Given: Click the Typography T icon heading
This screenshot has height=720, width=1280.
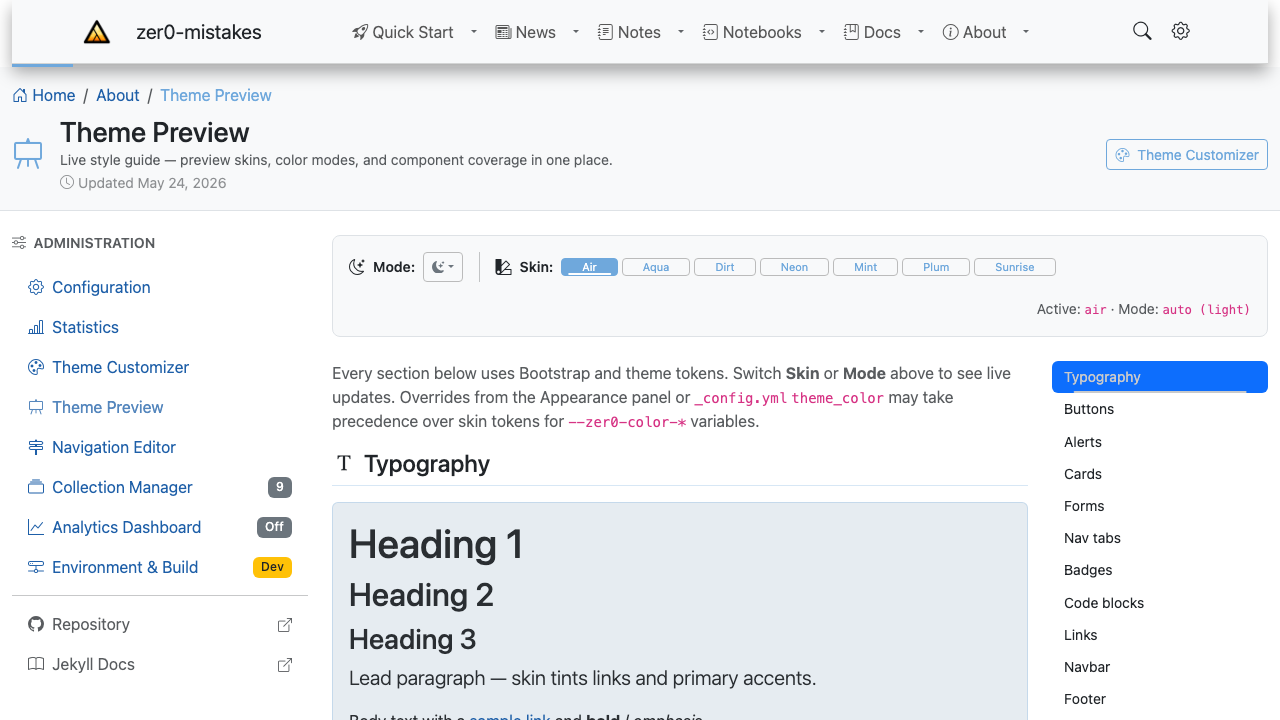Looking at the screenshot, I should point(344,463).
